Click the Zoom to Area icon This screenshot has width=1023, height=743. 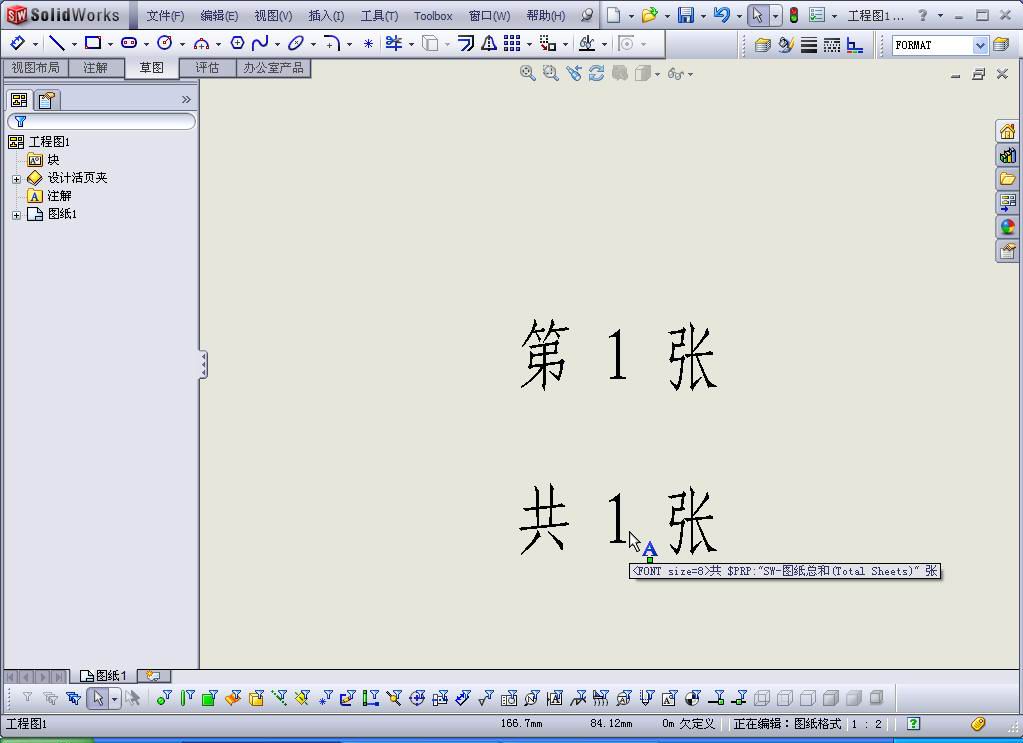[x=551, y=73]
